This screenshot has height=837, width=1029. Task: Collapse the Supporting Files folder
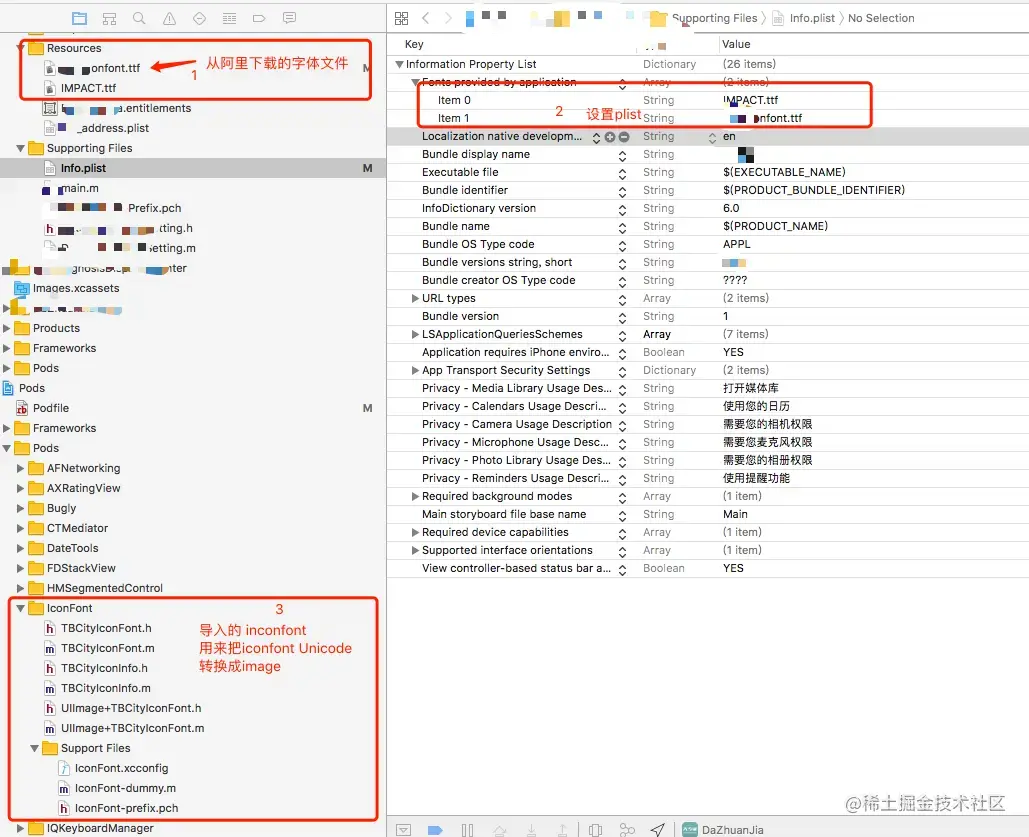(20, 148)
